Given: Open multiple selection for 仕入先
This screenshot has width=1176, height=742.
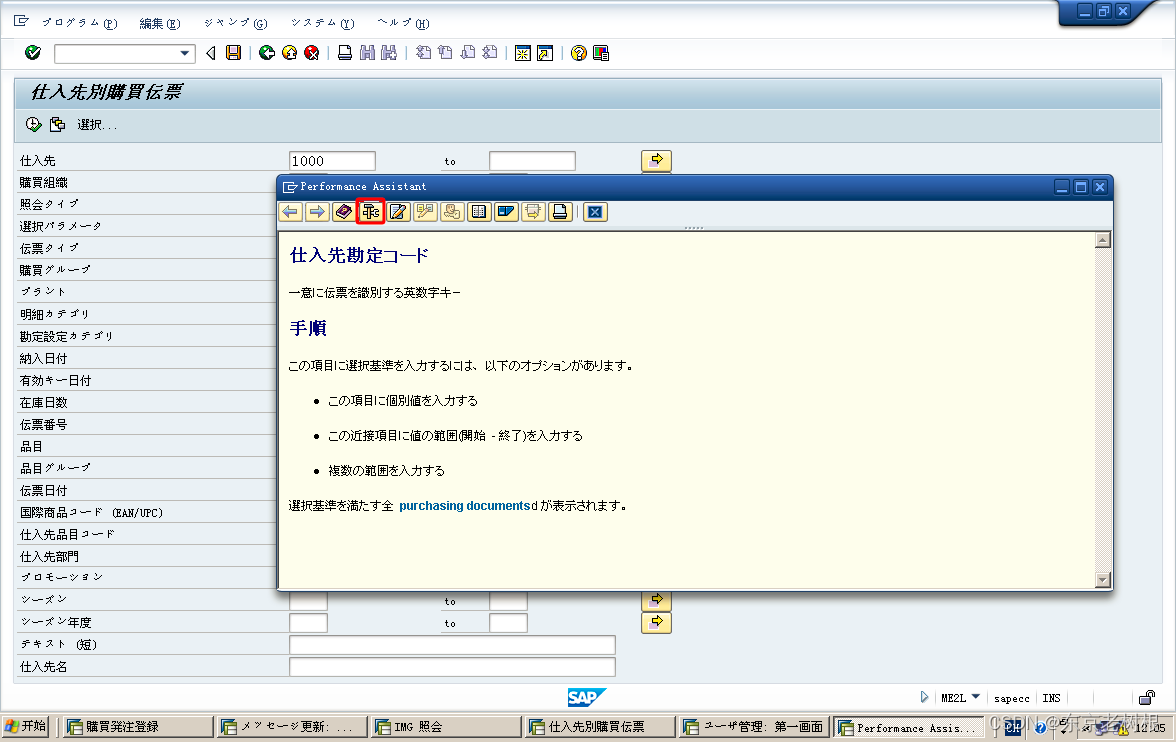Looking at the screenshot, I should [656, 160].
